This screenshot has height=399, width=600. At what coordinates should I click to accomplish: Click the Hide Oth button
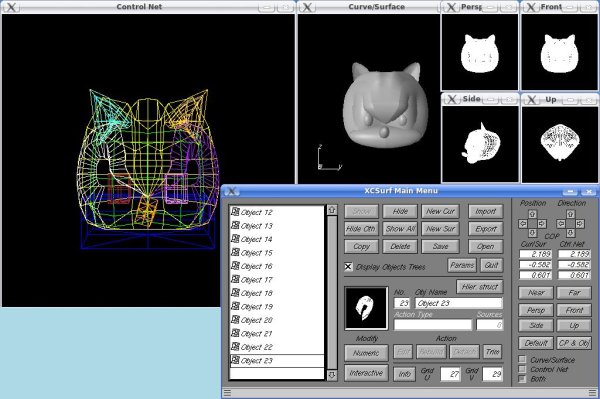[361, 229]
